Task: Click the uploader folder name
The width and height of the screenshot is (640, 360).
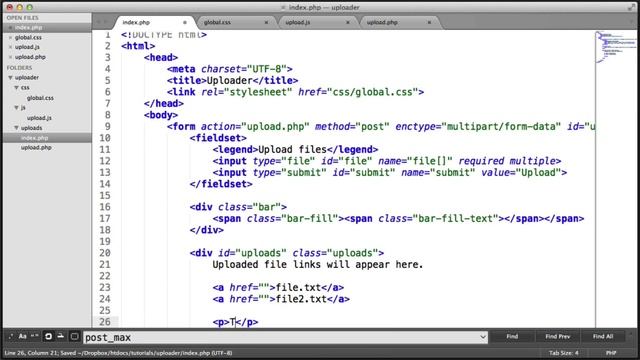Action: click(27, 78)
